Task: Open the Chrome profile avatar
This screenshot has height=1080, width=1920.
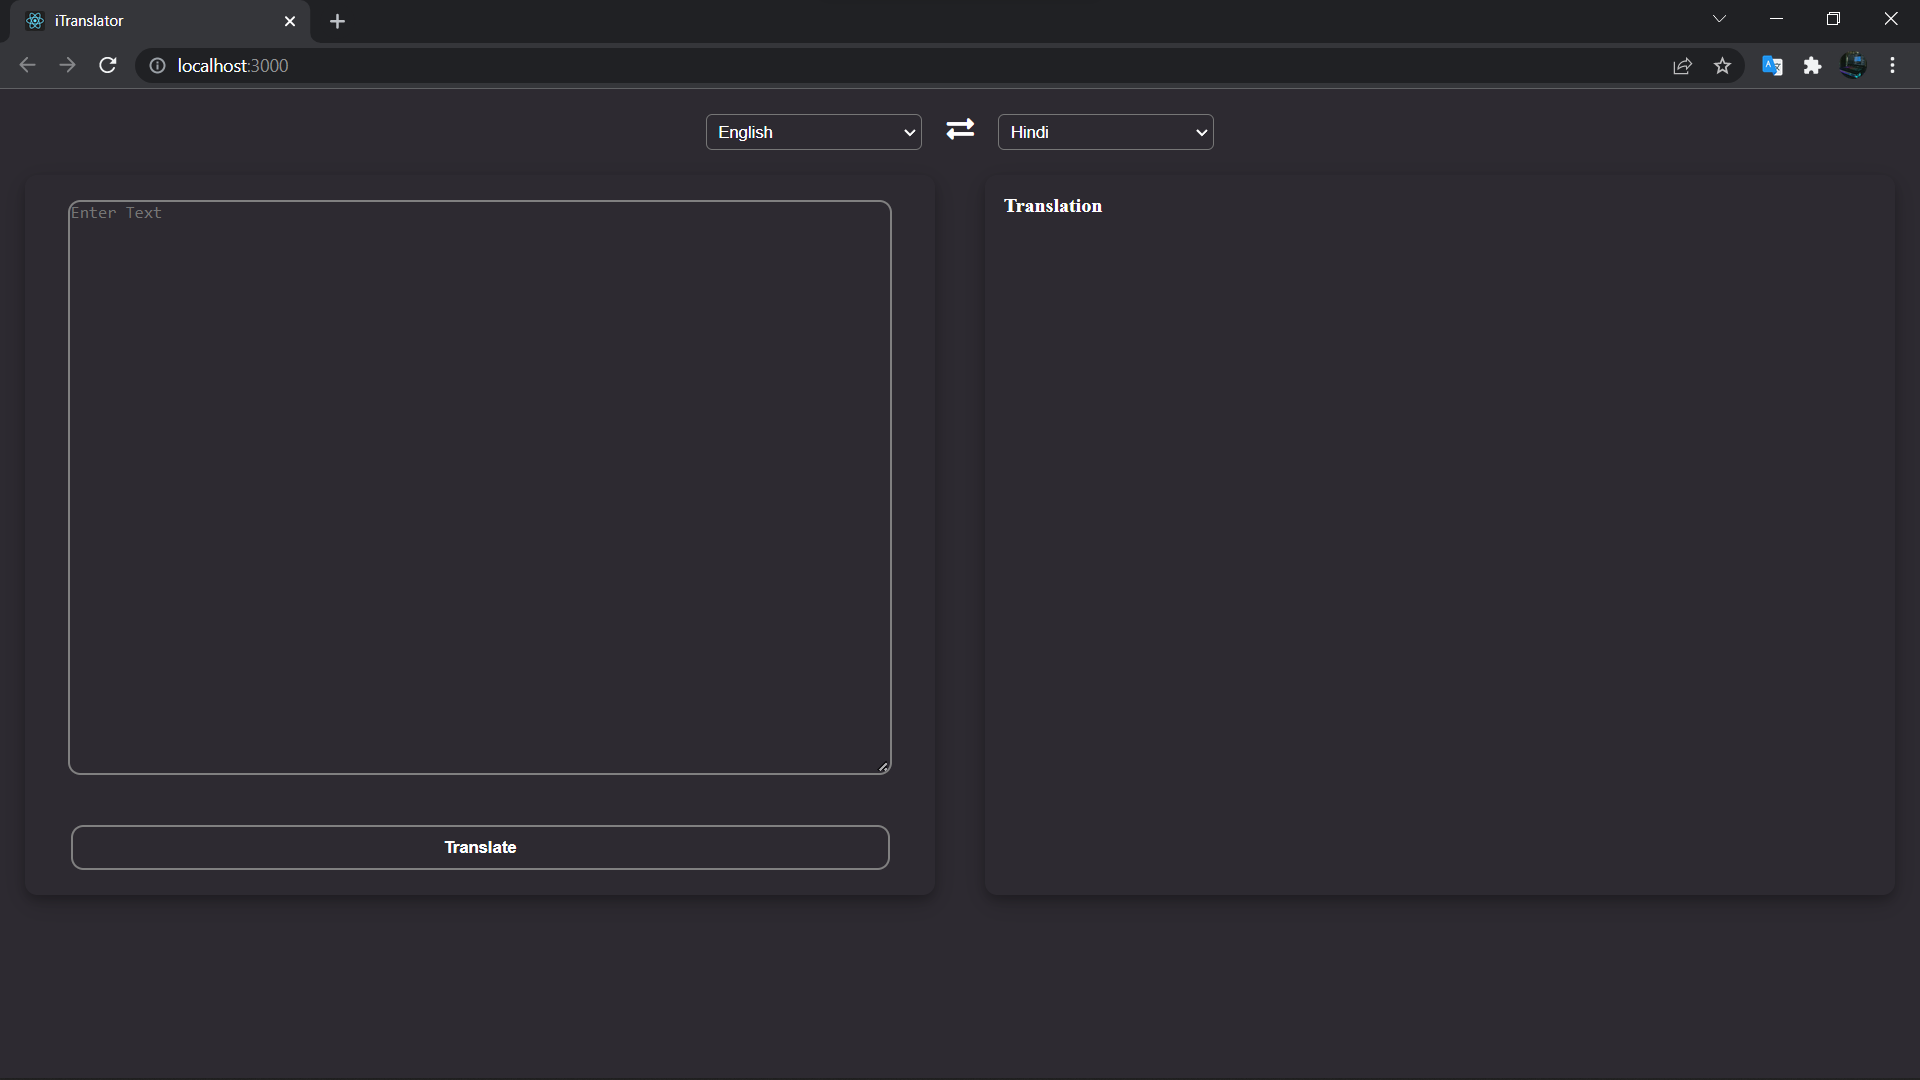Action: [1853, 66]
